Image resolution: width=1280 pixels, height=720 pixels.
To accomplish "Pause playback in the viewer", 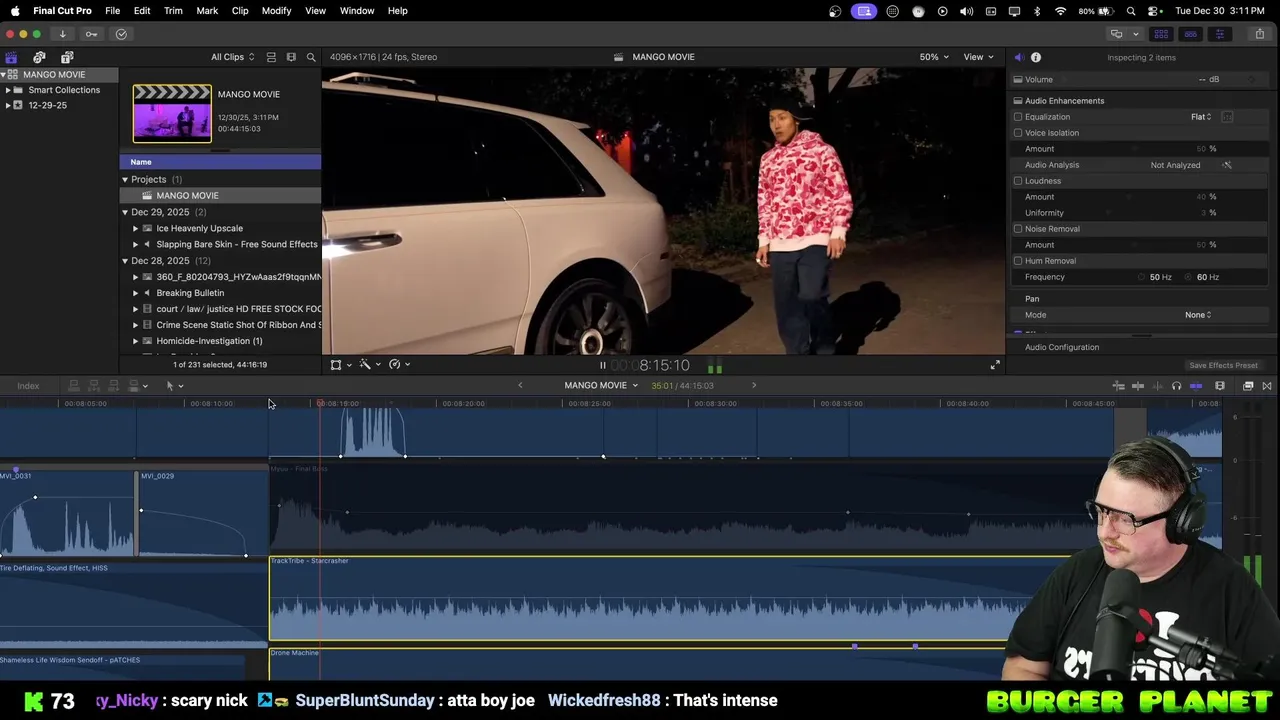I will (x=602, y=366).
